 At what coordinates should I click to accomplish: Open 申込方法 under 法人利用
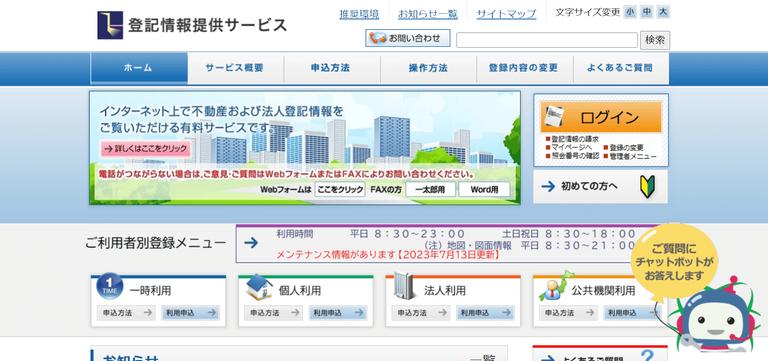[421, 313]
